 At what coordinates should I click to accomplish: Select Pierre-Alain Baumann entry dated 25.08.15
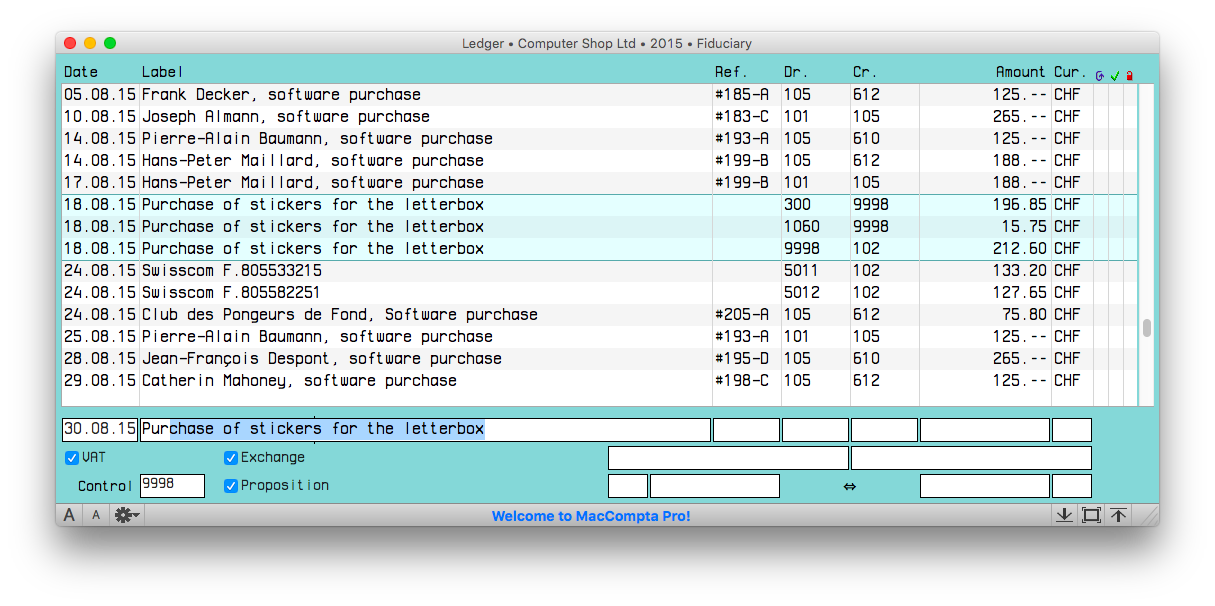tap(600, 337)
